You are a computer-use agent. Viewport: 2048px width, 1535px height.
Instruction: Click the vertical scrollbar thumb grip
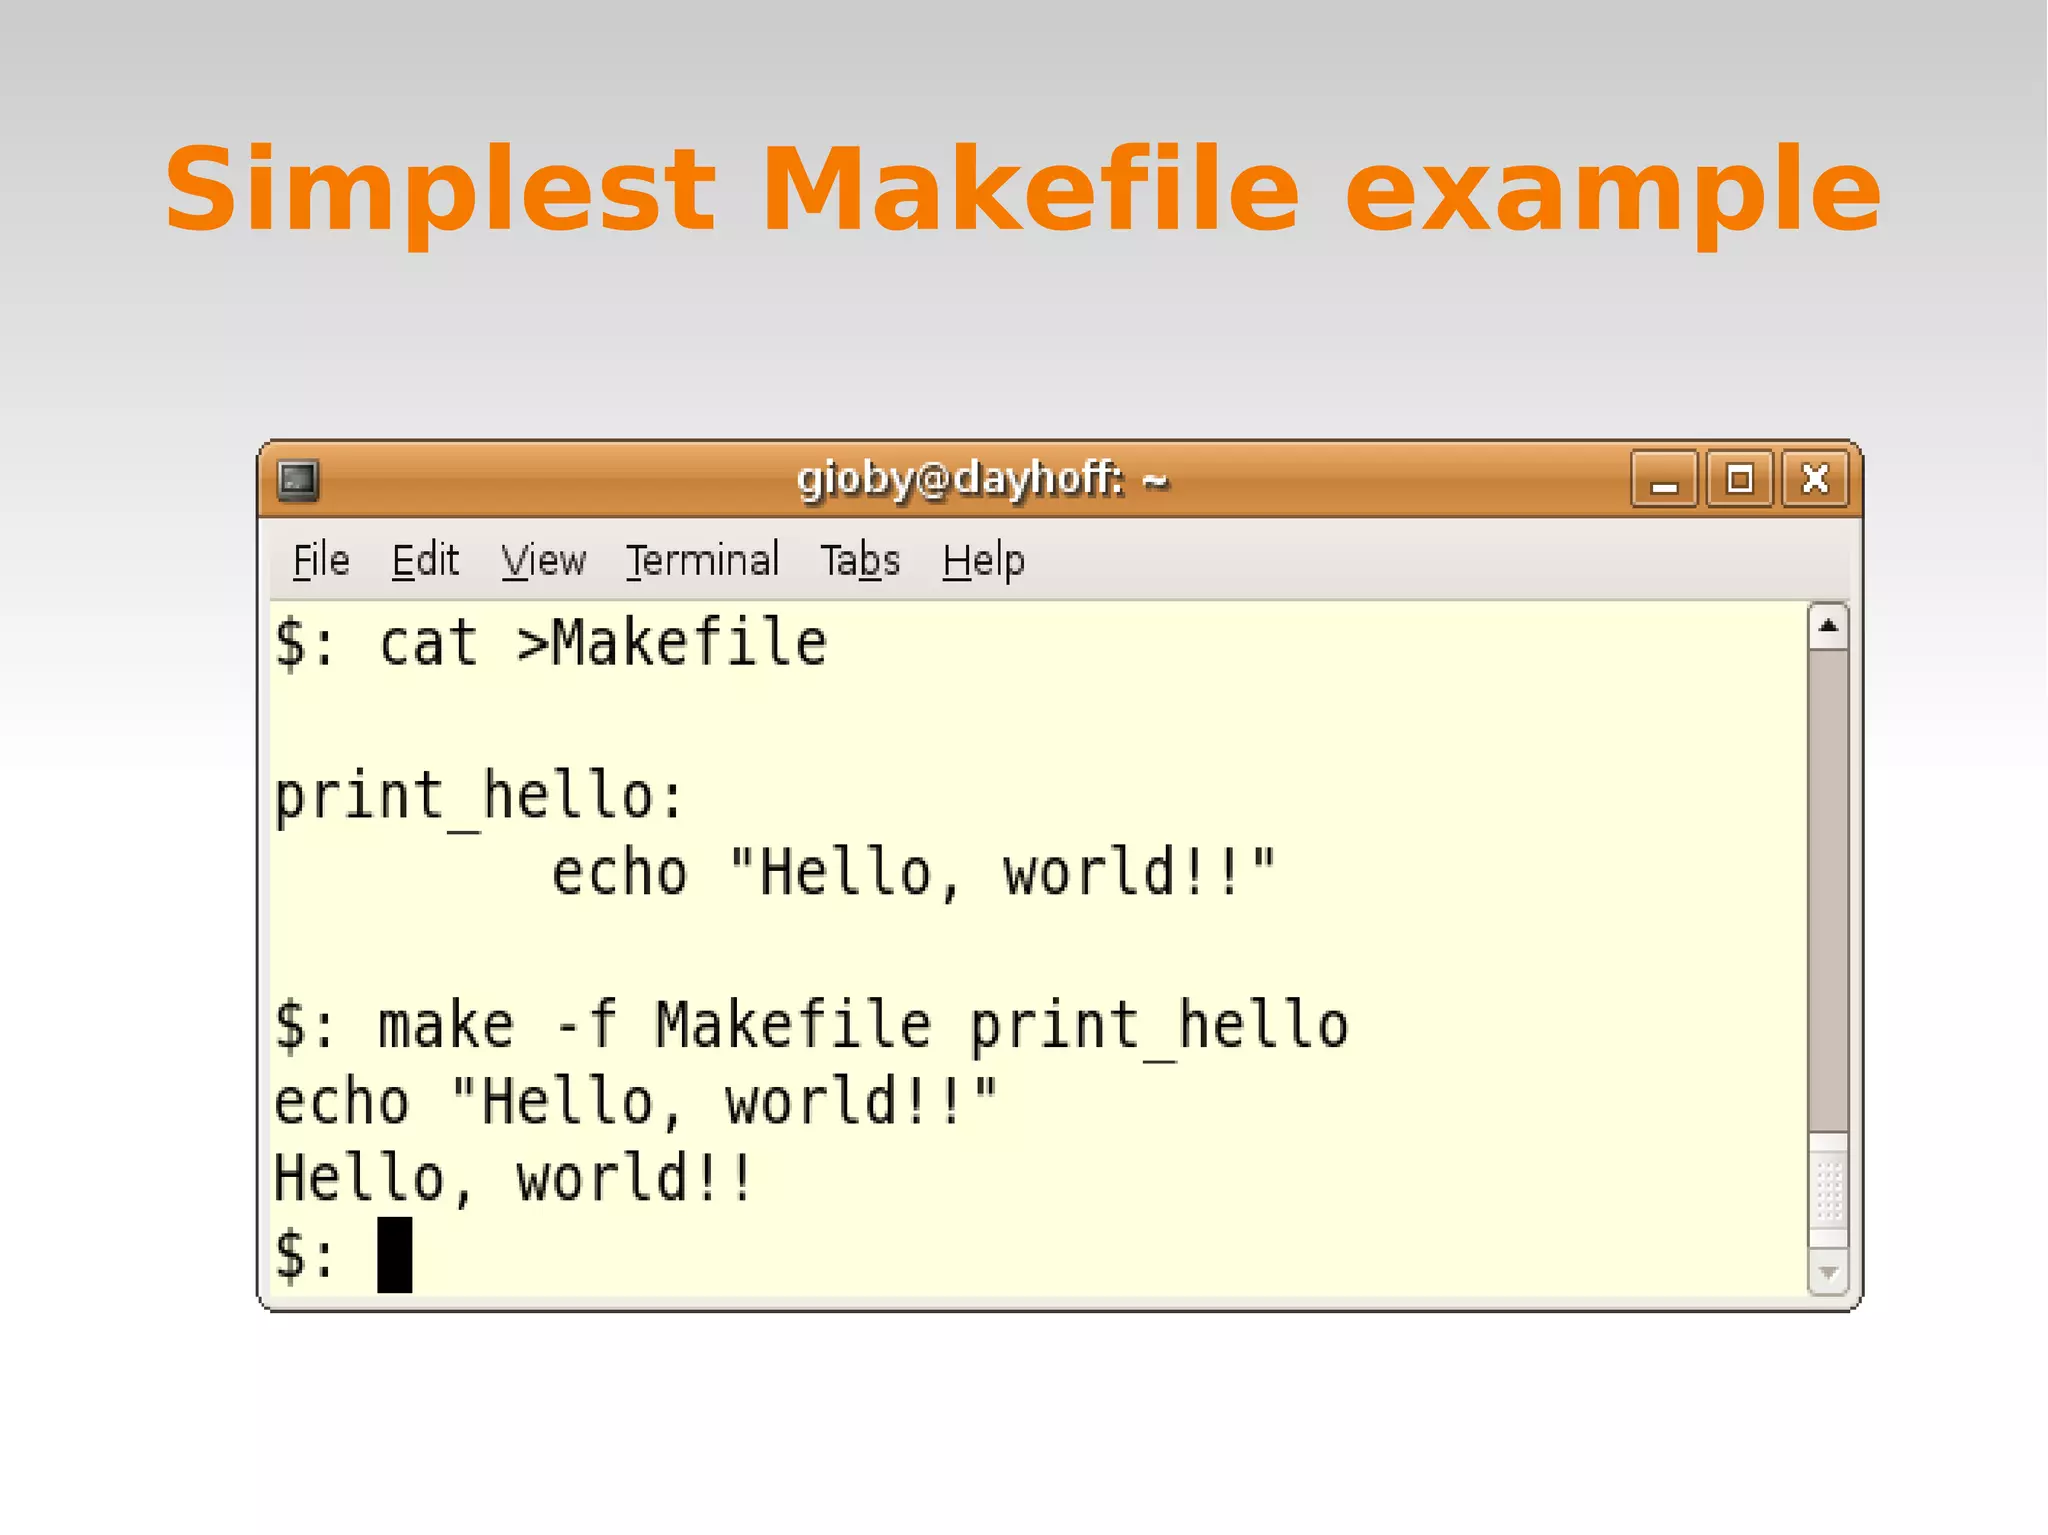(x=1828, y=1190)
